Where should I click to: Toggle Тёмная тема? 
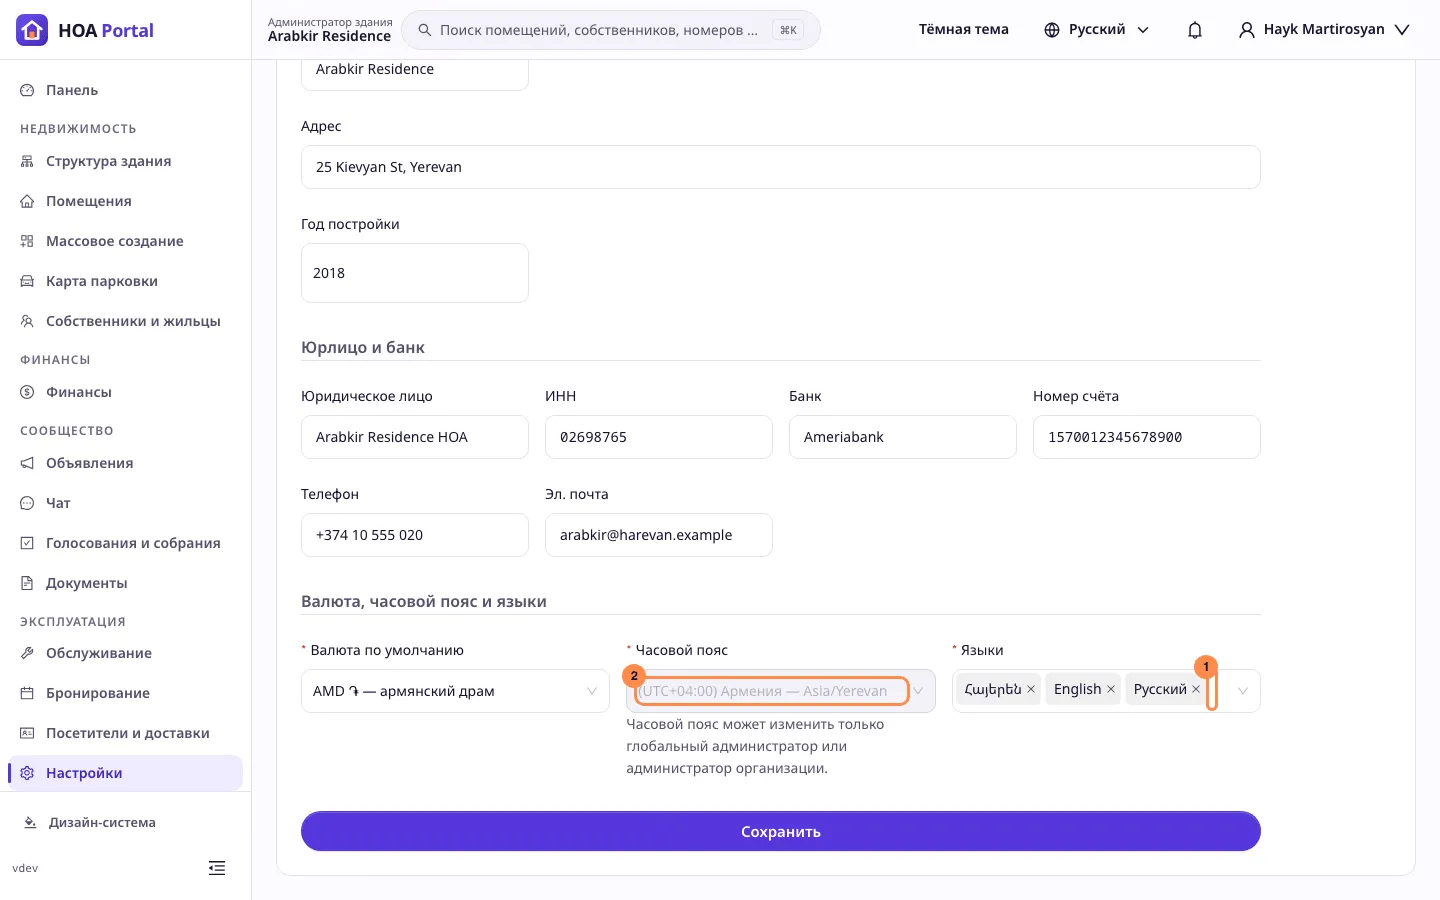[964, 30]
